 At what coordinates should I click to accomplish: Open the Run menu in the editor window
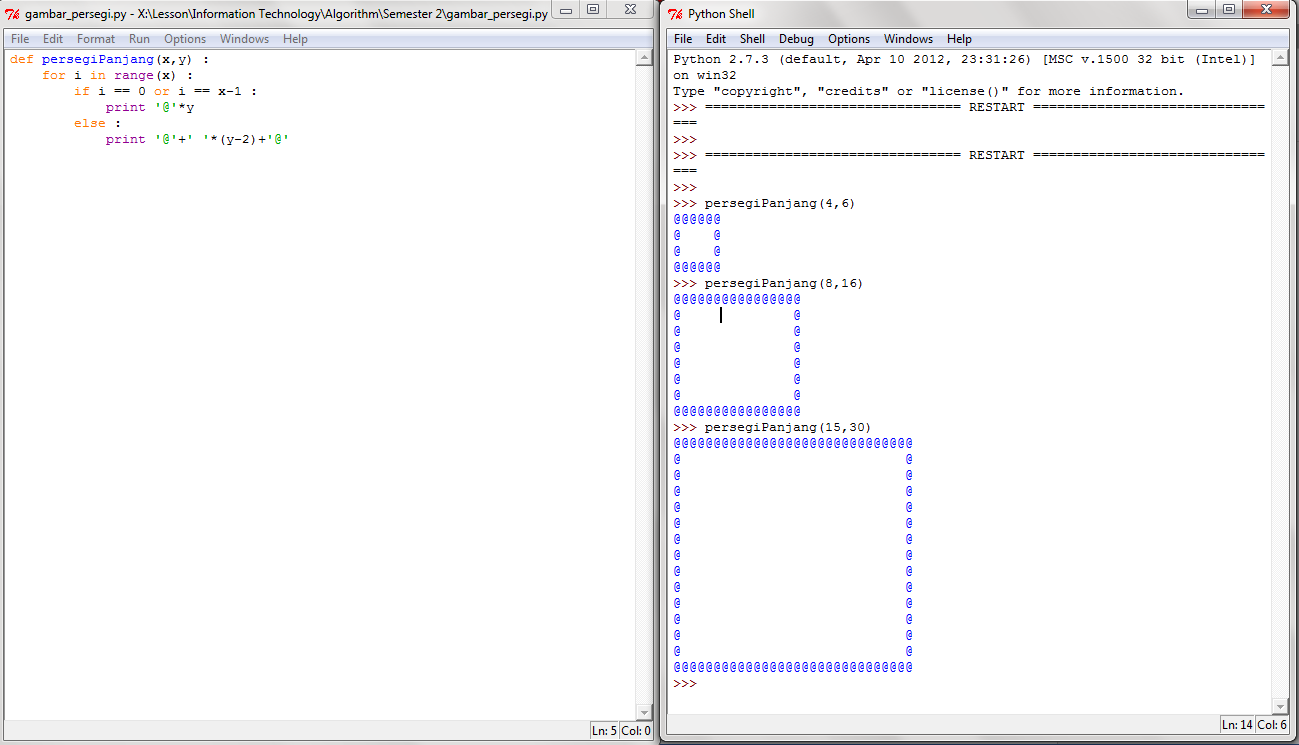(x=140, y=39)
